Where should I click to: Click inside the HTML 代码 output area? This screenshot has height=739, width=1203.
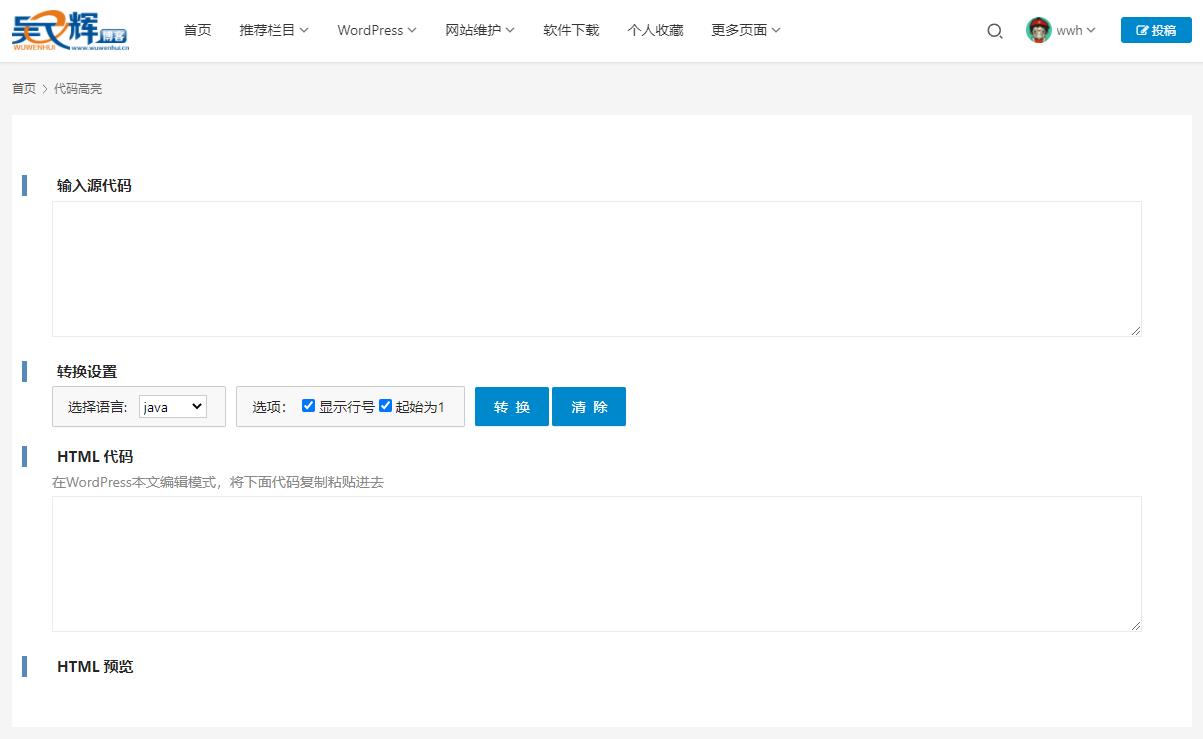pos(596,563)
